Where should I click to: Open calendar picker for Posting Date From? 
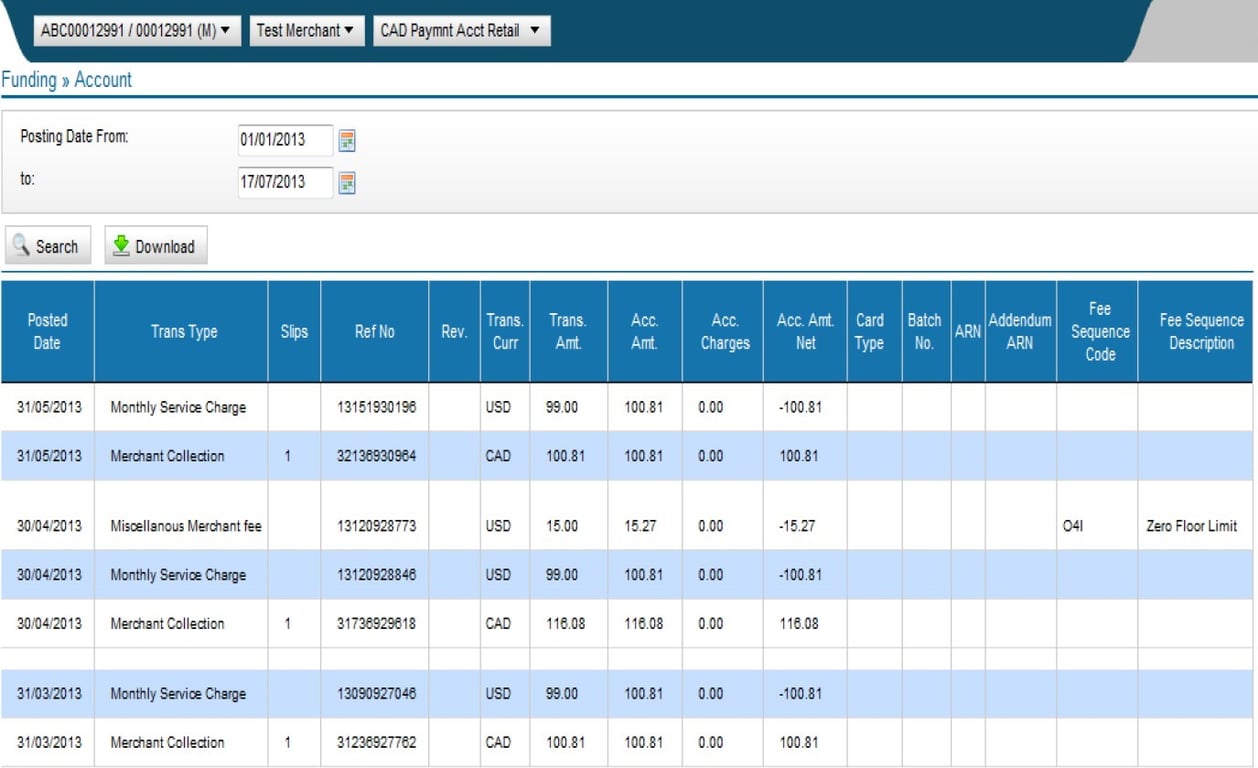pyautogui.click(x=347, y=141)
